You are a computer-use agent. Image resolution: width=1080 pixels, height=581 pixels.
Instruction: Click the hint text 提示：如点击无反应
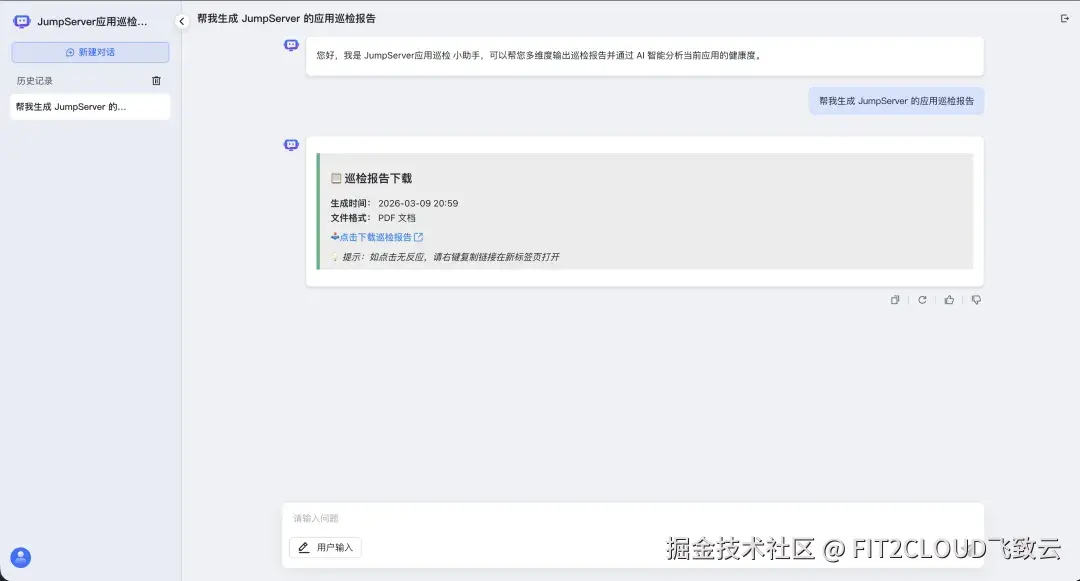450,257
